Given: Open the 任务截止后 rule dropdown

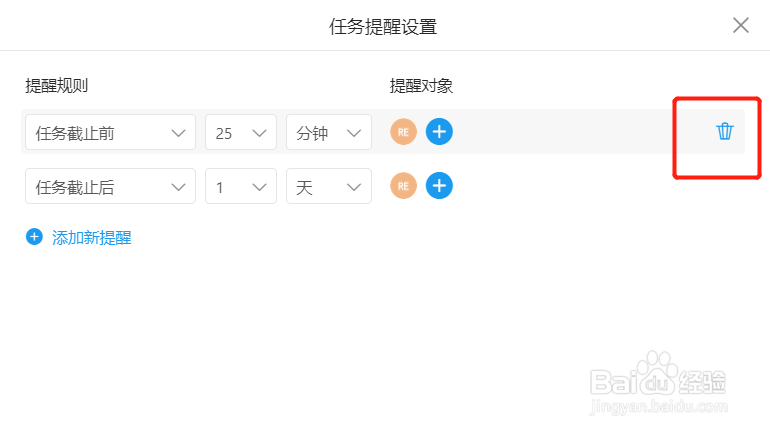Looking at the screenshot, I should pyautogui.click(x=110, y=186).
